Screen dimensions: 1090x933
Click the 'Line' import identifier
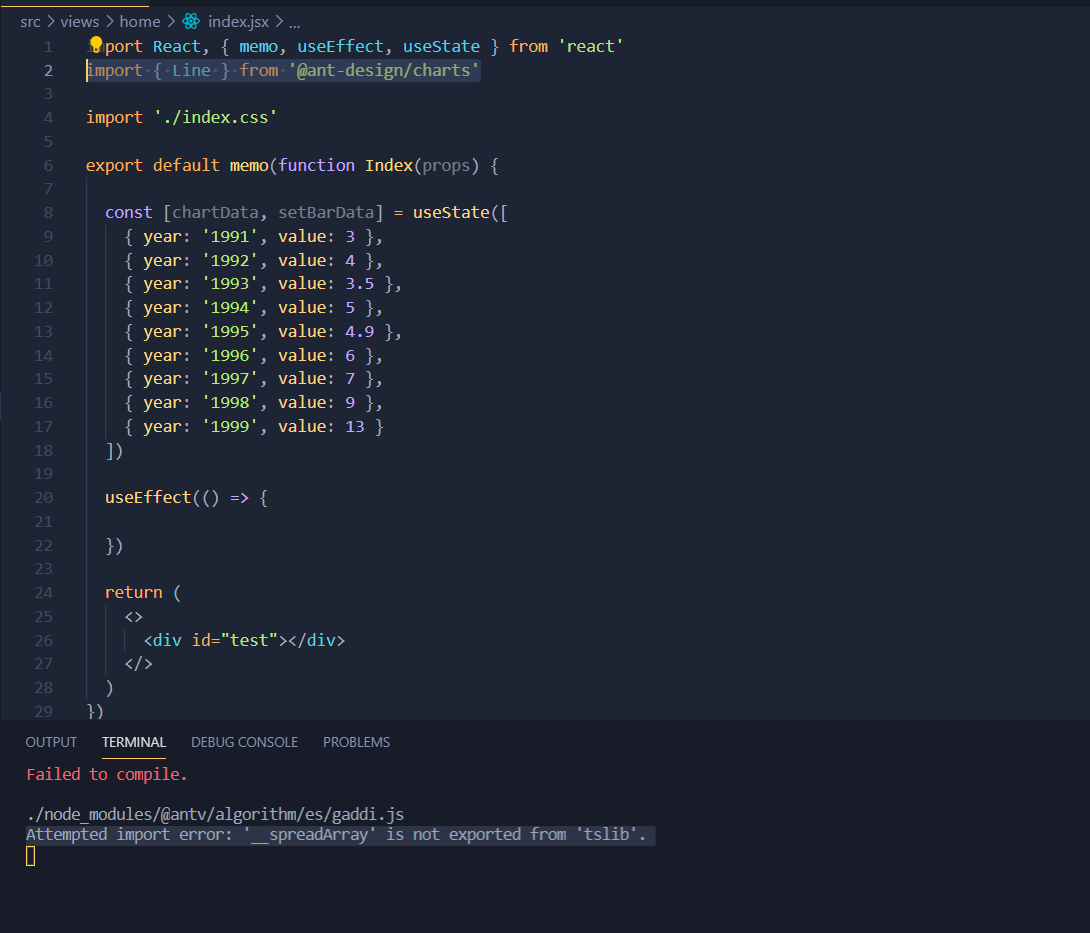coord(191,70)
